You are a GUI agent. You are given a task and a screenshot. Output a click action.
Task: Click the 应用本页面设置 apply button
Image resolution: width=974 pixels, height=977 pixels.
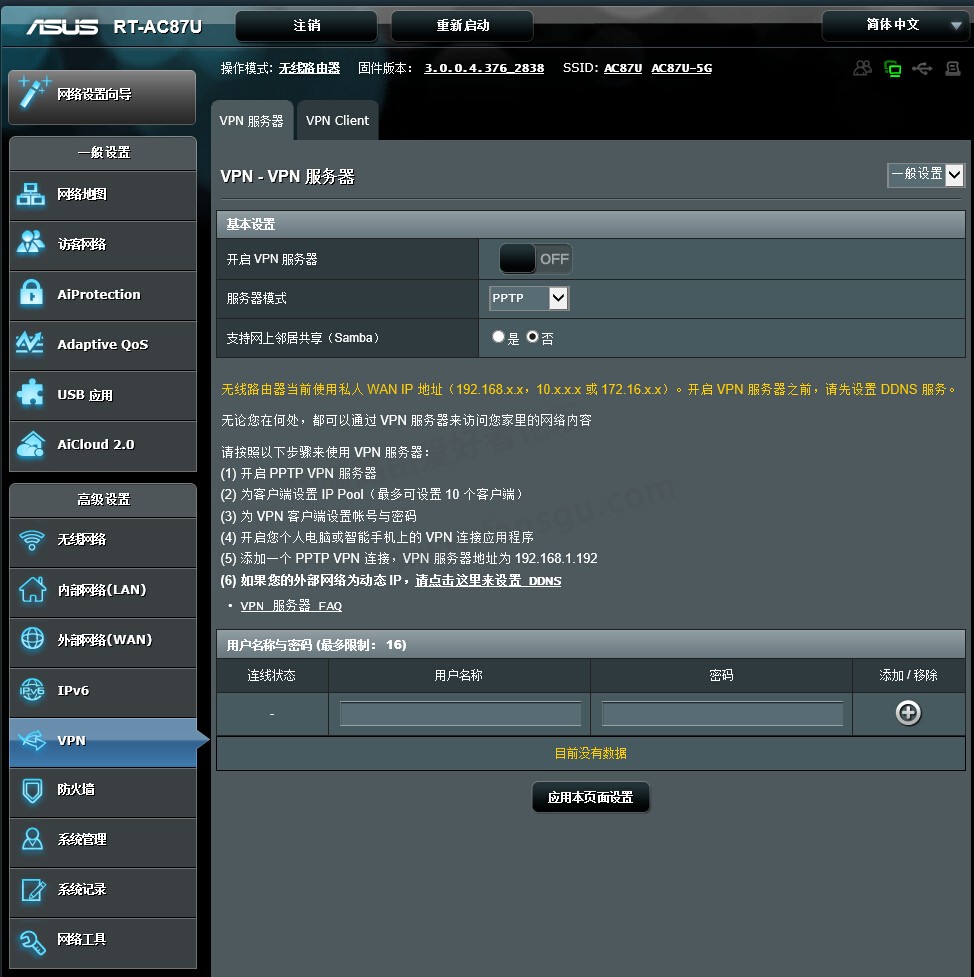(591, 798)
